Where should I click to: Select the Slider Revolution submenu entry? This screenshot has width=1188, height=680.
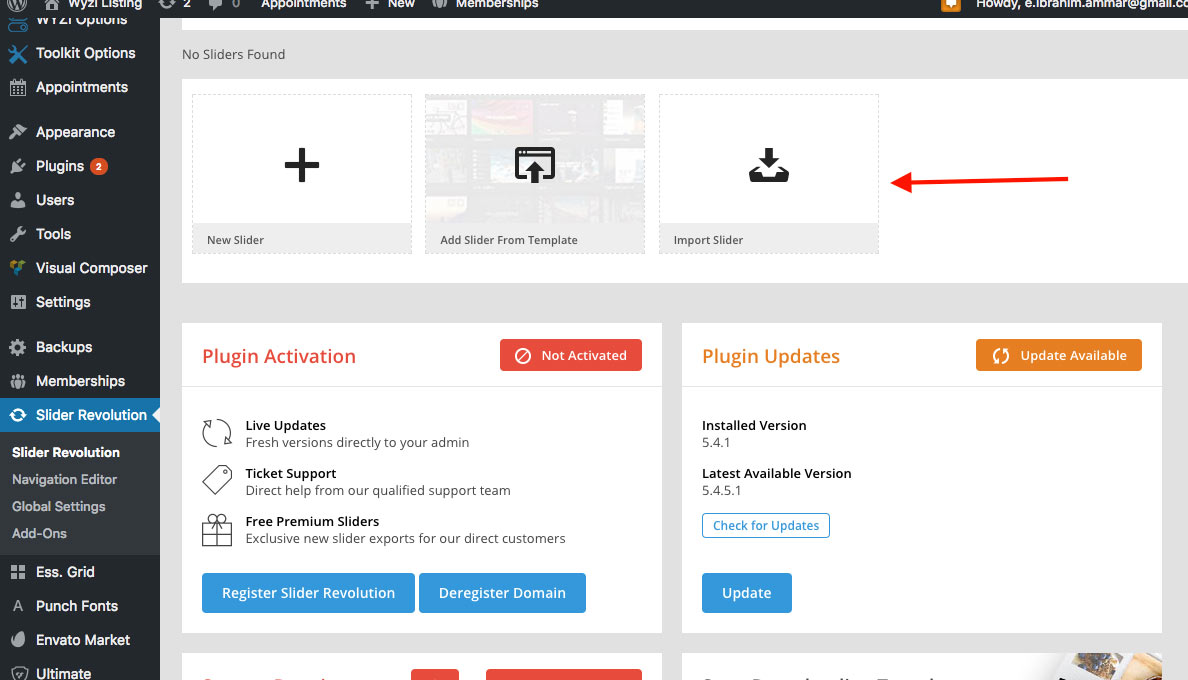(x=66, y=452)
